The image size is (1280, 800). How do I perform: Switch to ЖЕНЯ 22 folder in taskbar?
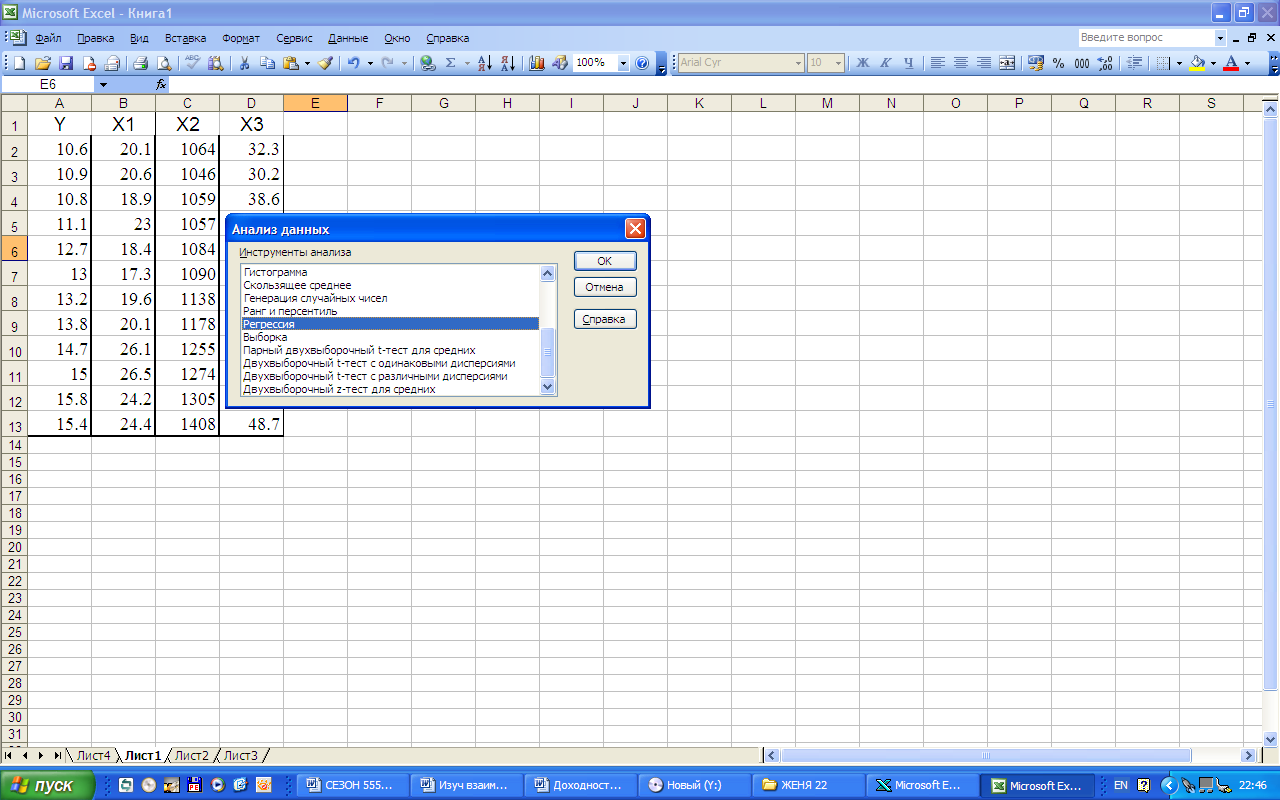(808, 785)
